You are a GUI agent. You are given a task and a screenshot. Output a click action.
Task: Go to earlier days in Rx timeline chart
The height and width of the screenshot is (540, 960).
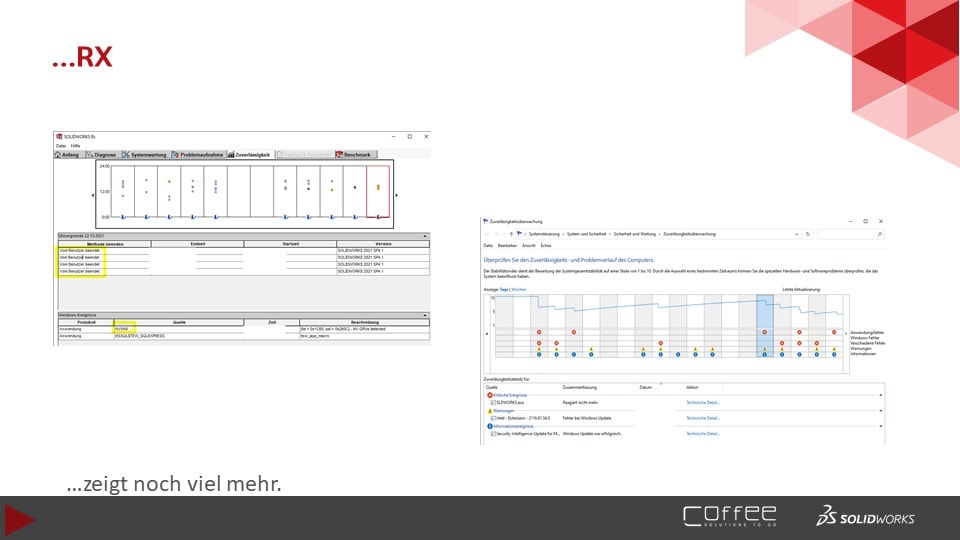[92, 195]
